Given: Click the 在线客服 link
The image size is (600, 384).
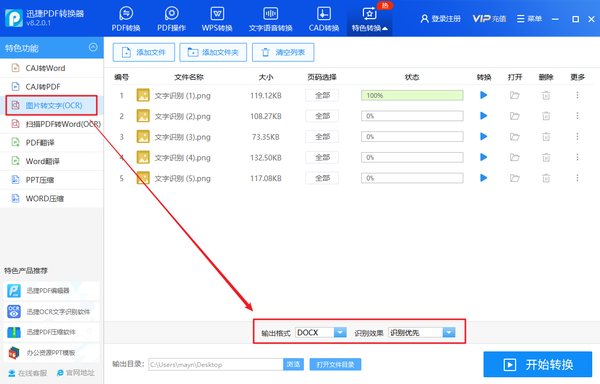Looking at the screenshot, I should coord(28,373).
